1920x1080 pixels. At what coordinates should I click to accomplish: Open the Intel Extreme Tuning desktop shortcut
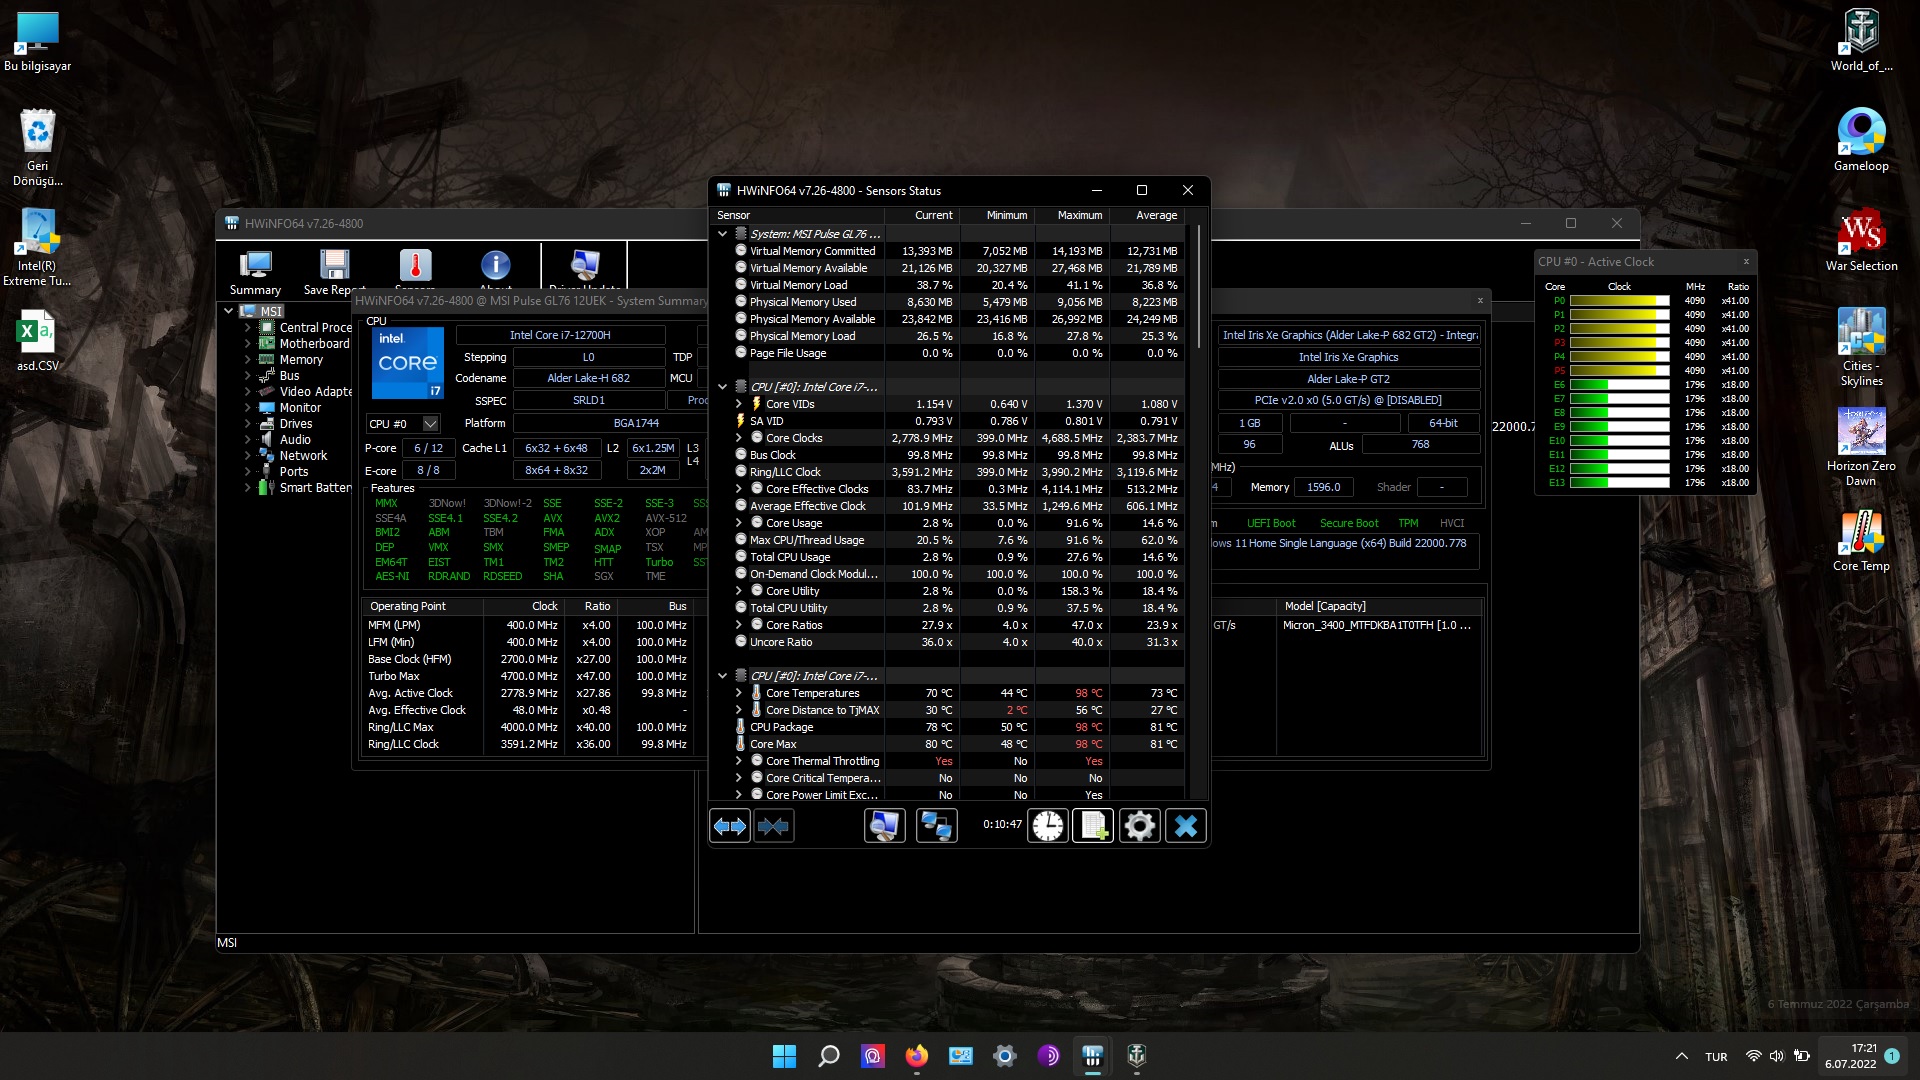pyautogui.click(x=37, y=247)
